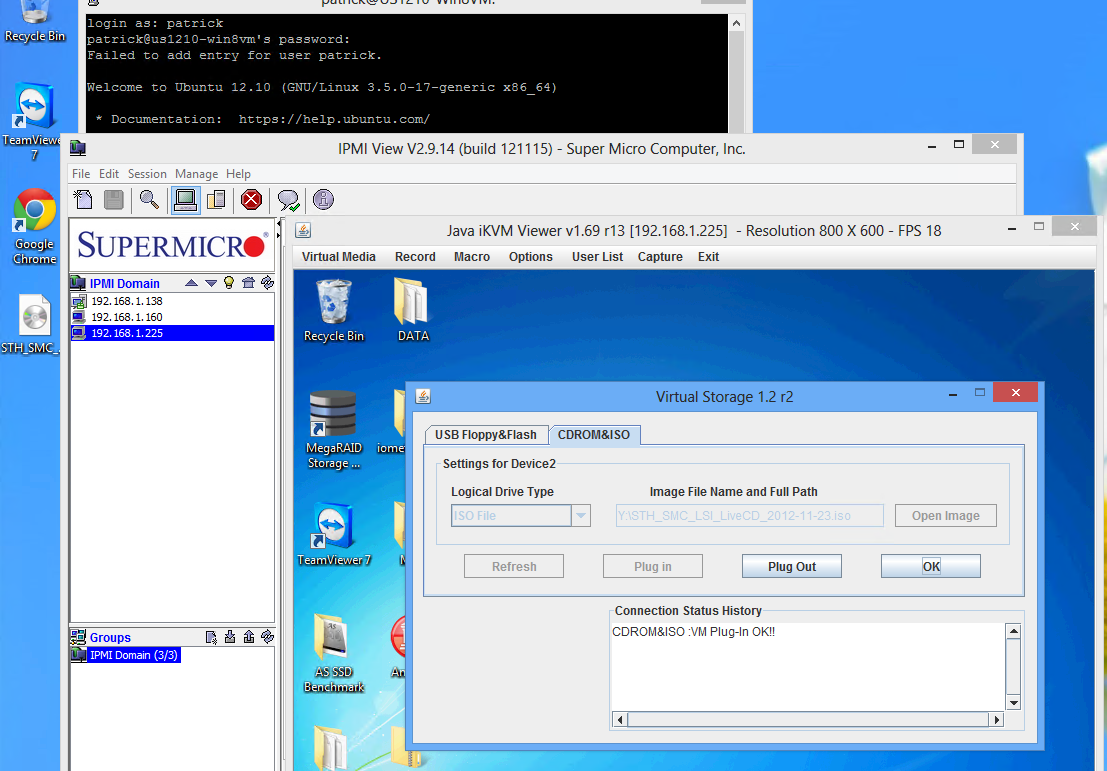
Task: Click the new group icon in Groups header
Action: pos(211,637)
